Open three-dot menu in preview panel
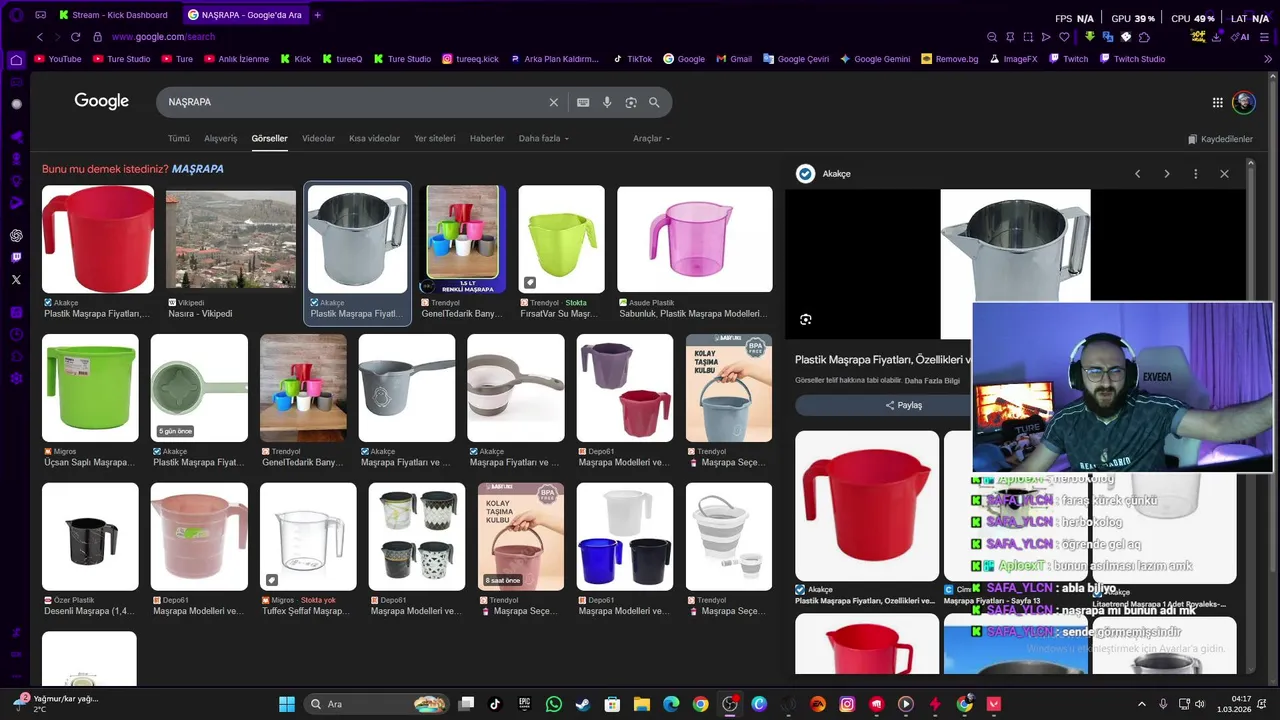Image resolution: width=1280 pixels, height=720 pixels. point(1195,174)
